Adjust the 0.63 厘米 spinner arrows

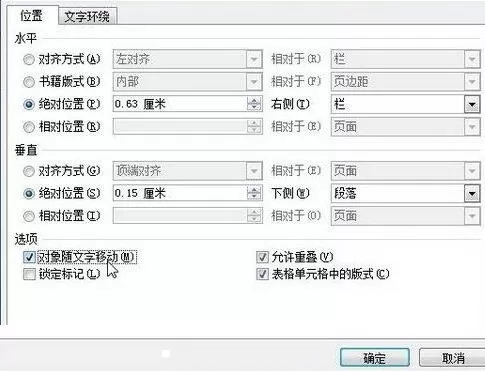[254, 104]
